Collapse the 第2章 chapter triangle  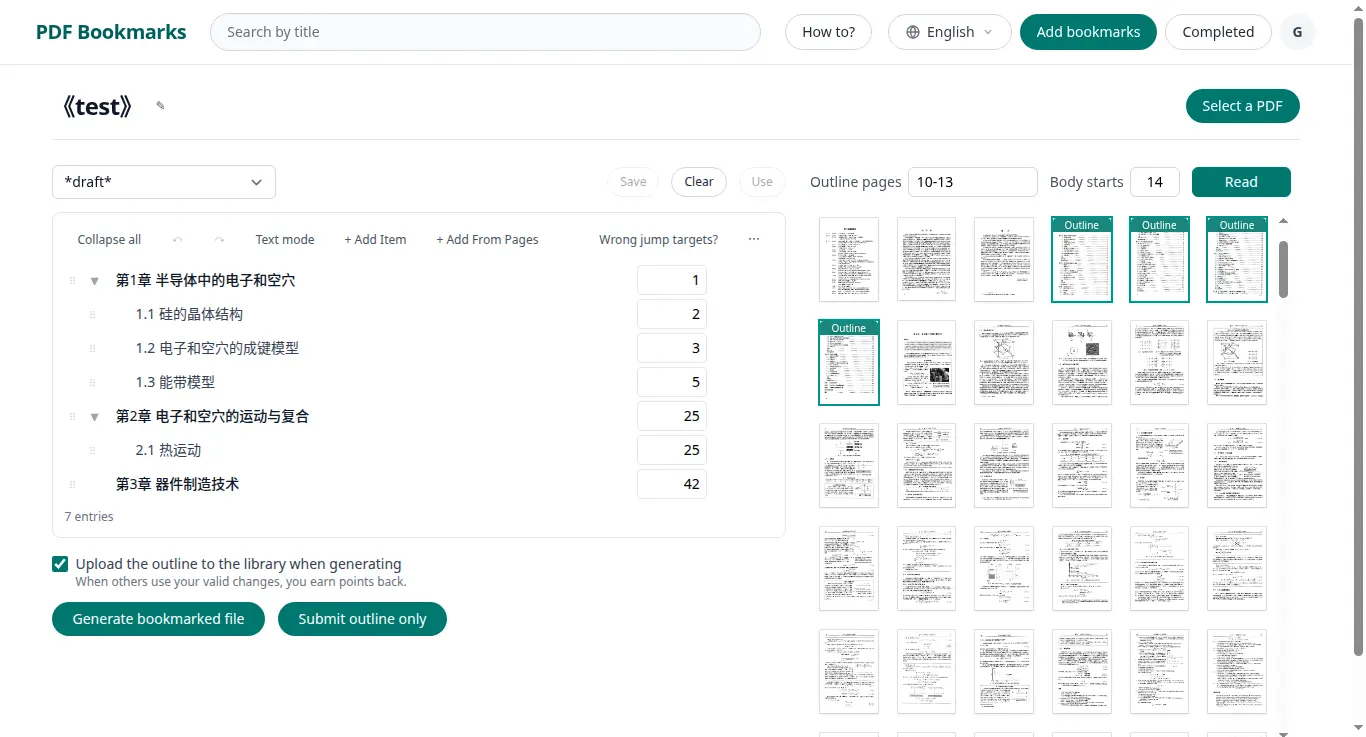[x=95, y=417]
